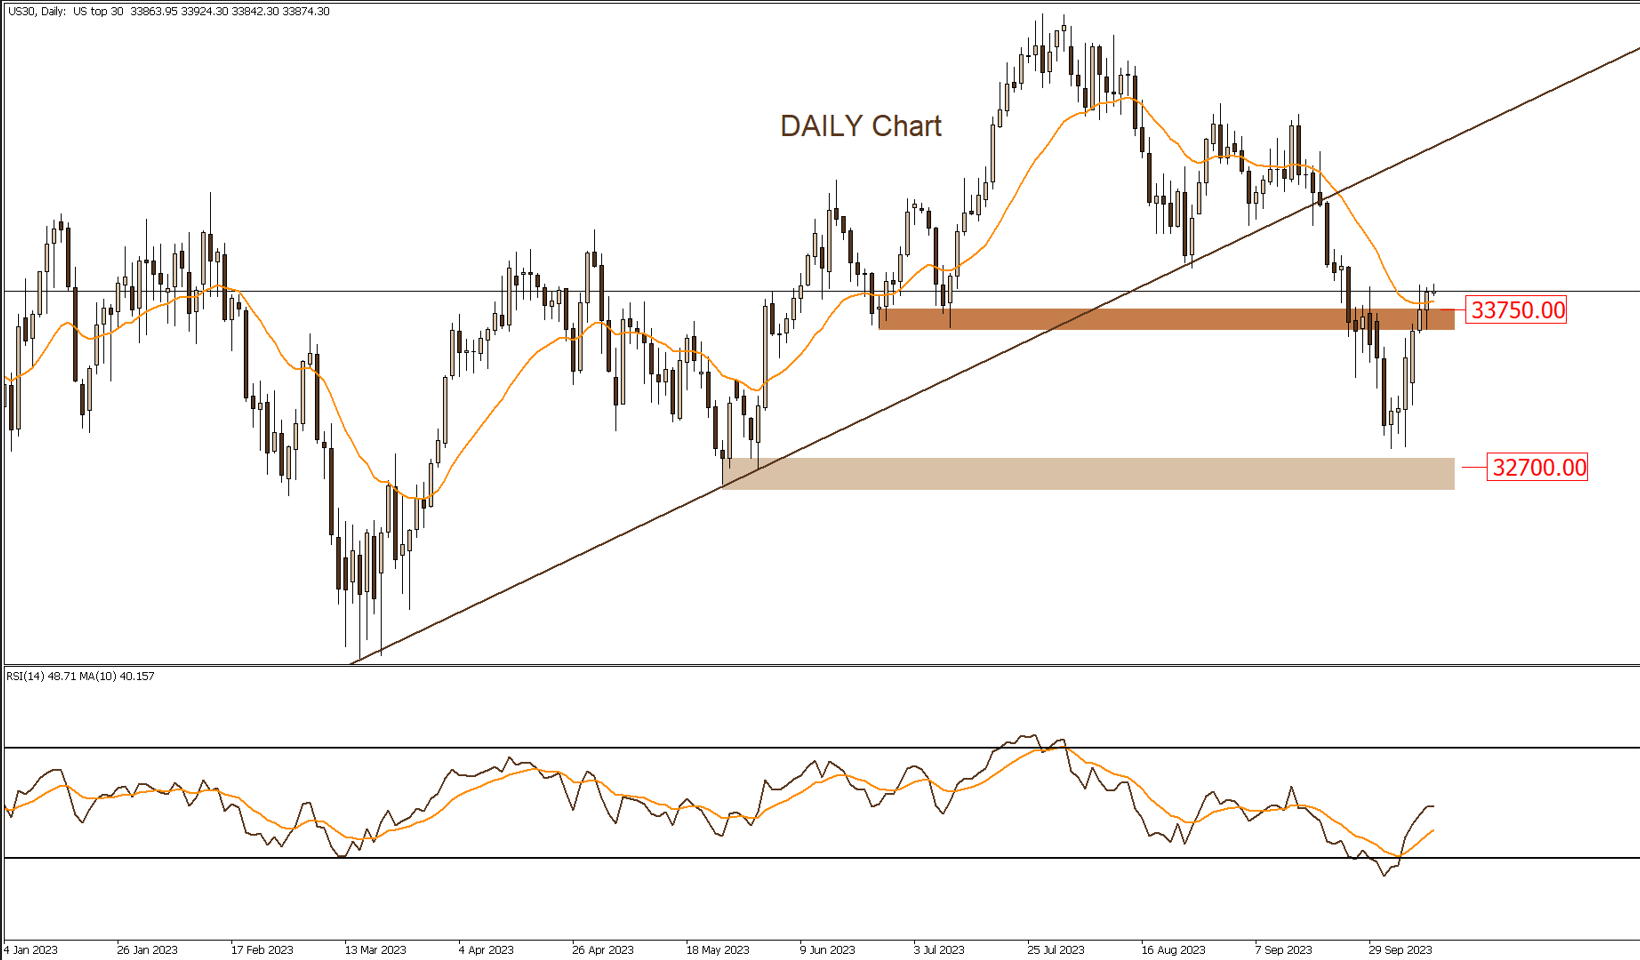The height and width of the screenshot is (960, 1640).
Task: Click the 13 Mar 2023 date label
Action: 375,949
